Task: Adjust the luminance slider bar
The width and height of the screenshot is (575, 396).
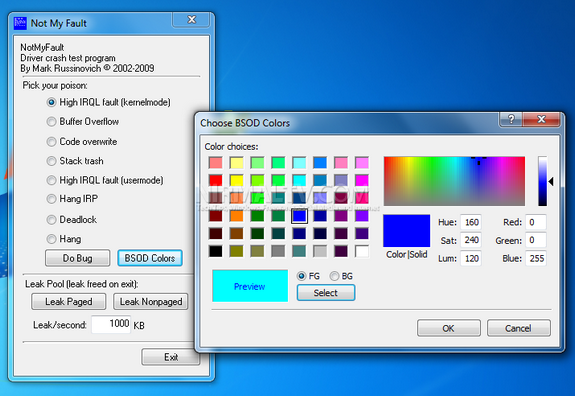Action: (x=543, y=181)
